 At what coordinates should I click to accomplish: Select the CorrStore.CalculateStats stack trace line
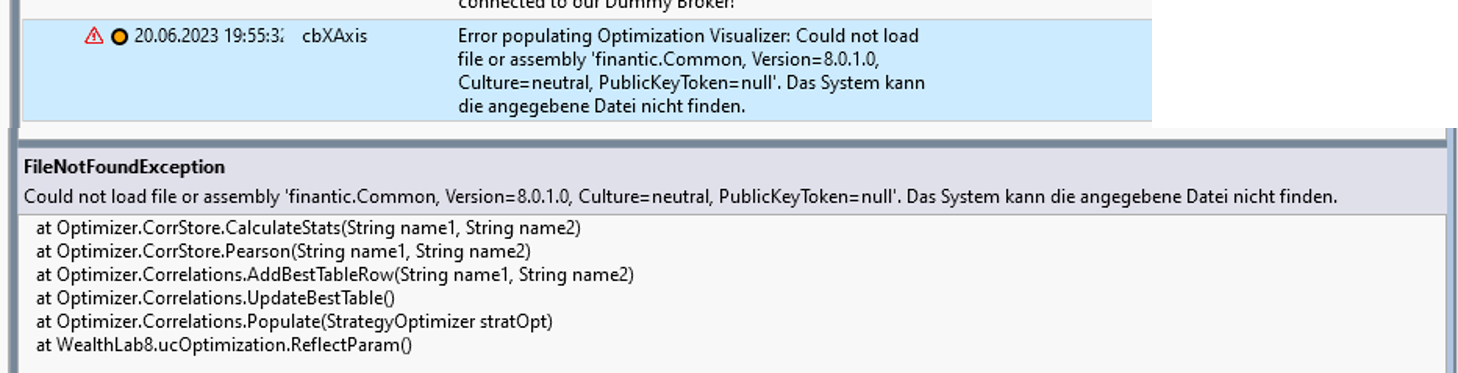[308, 228]
